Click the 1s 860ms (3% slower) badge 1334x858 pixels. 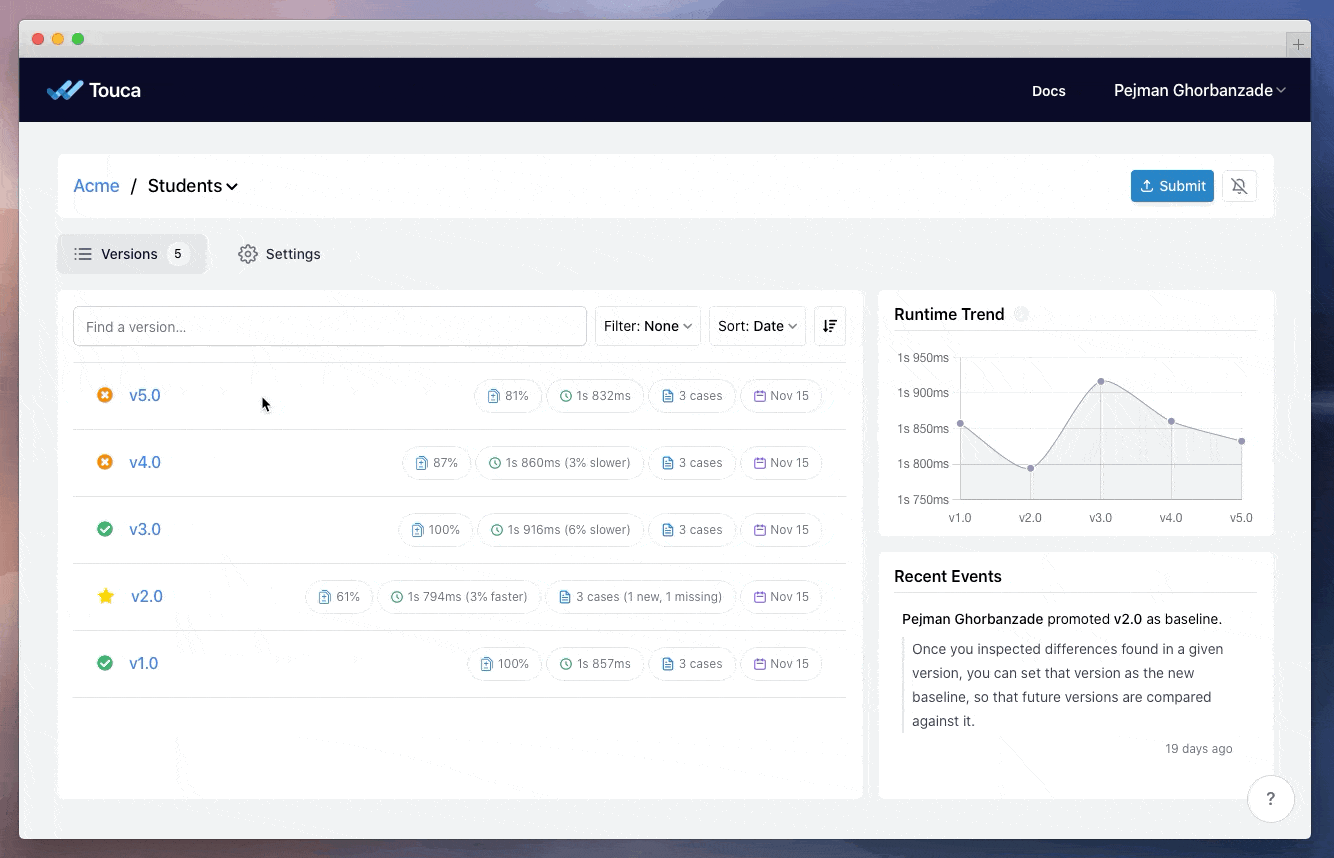[x=559, y=463]
